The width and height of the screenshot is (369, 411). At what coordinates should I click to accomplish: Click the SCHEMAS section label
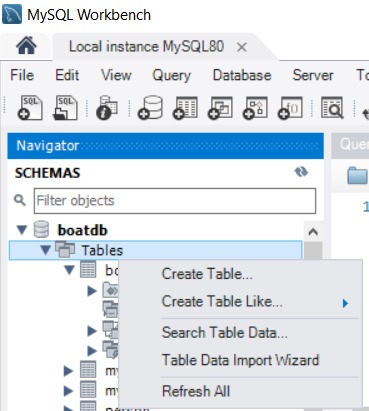tap(48, 173)
